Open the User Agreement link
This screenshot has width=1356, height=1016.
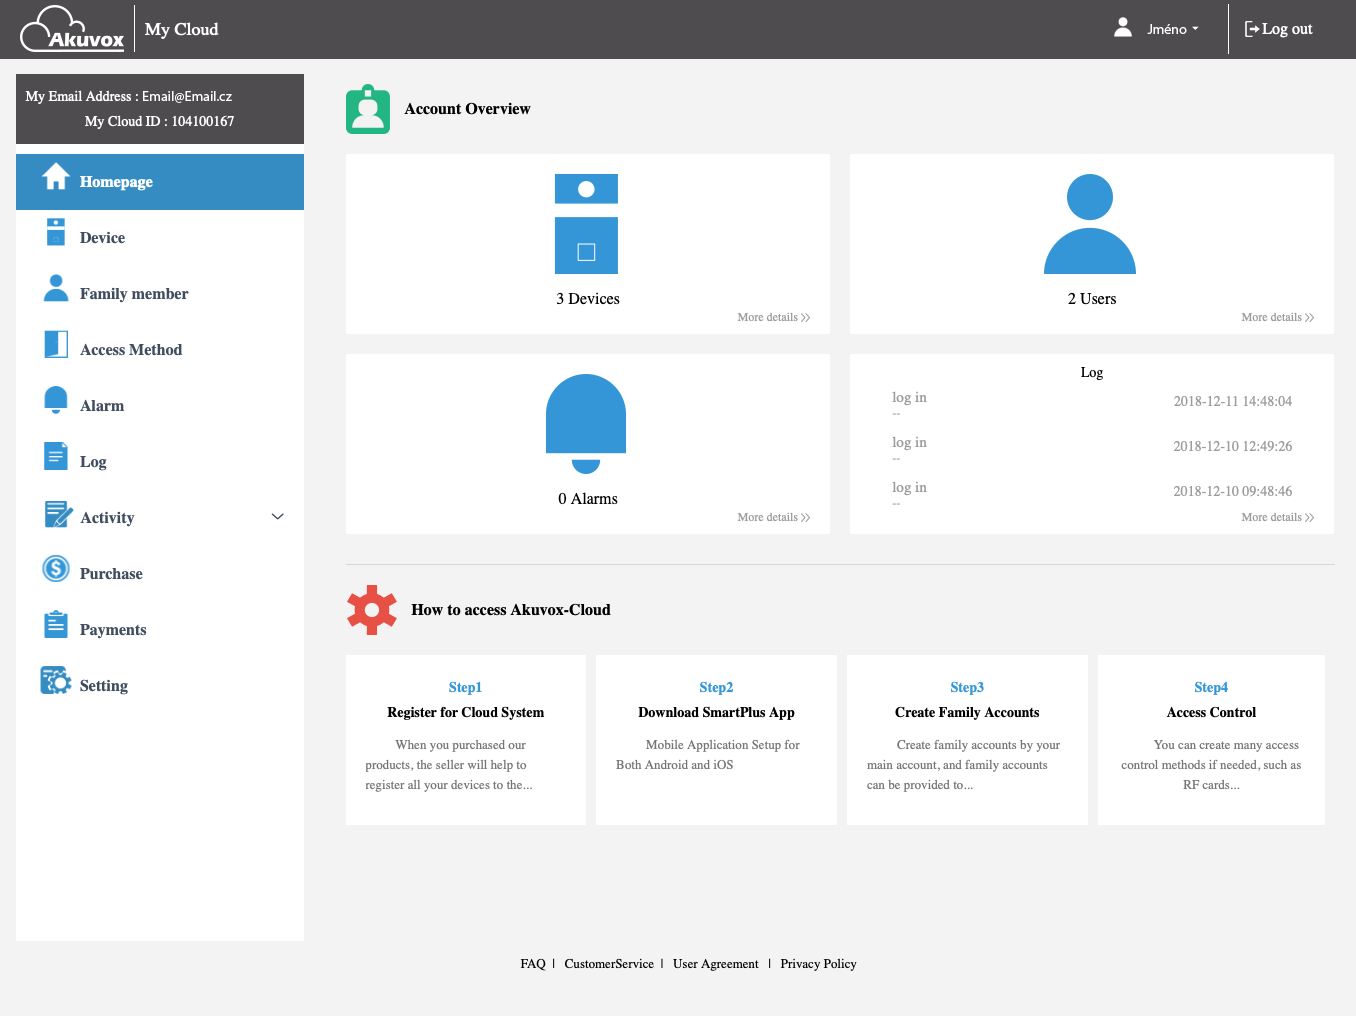[x=716, y=964]
